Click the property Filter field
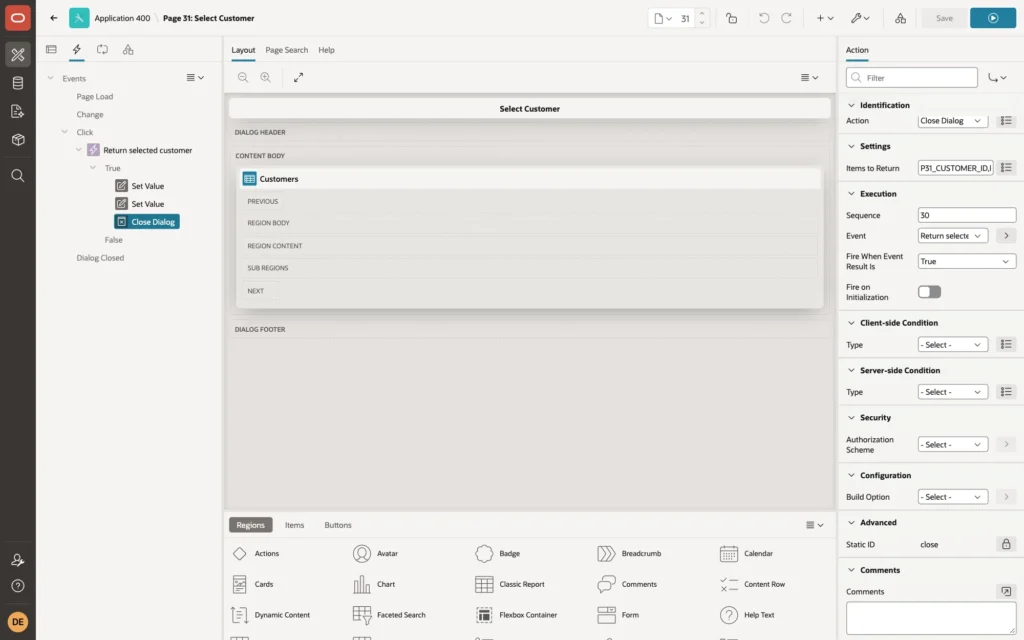 pyautogui.click(x=912, y=77)
